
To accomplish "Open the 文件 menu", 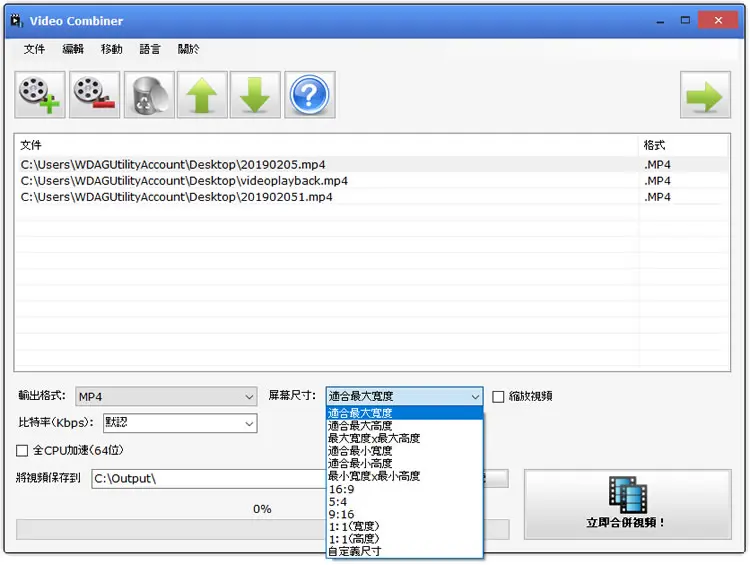I will [34, 49].
